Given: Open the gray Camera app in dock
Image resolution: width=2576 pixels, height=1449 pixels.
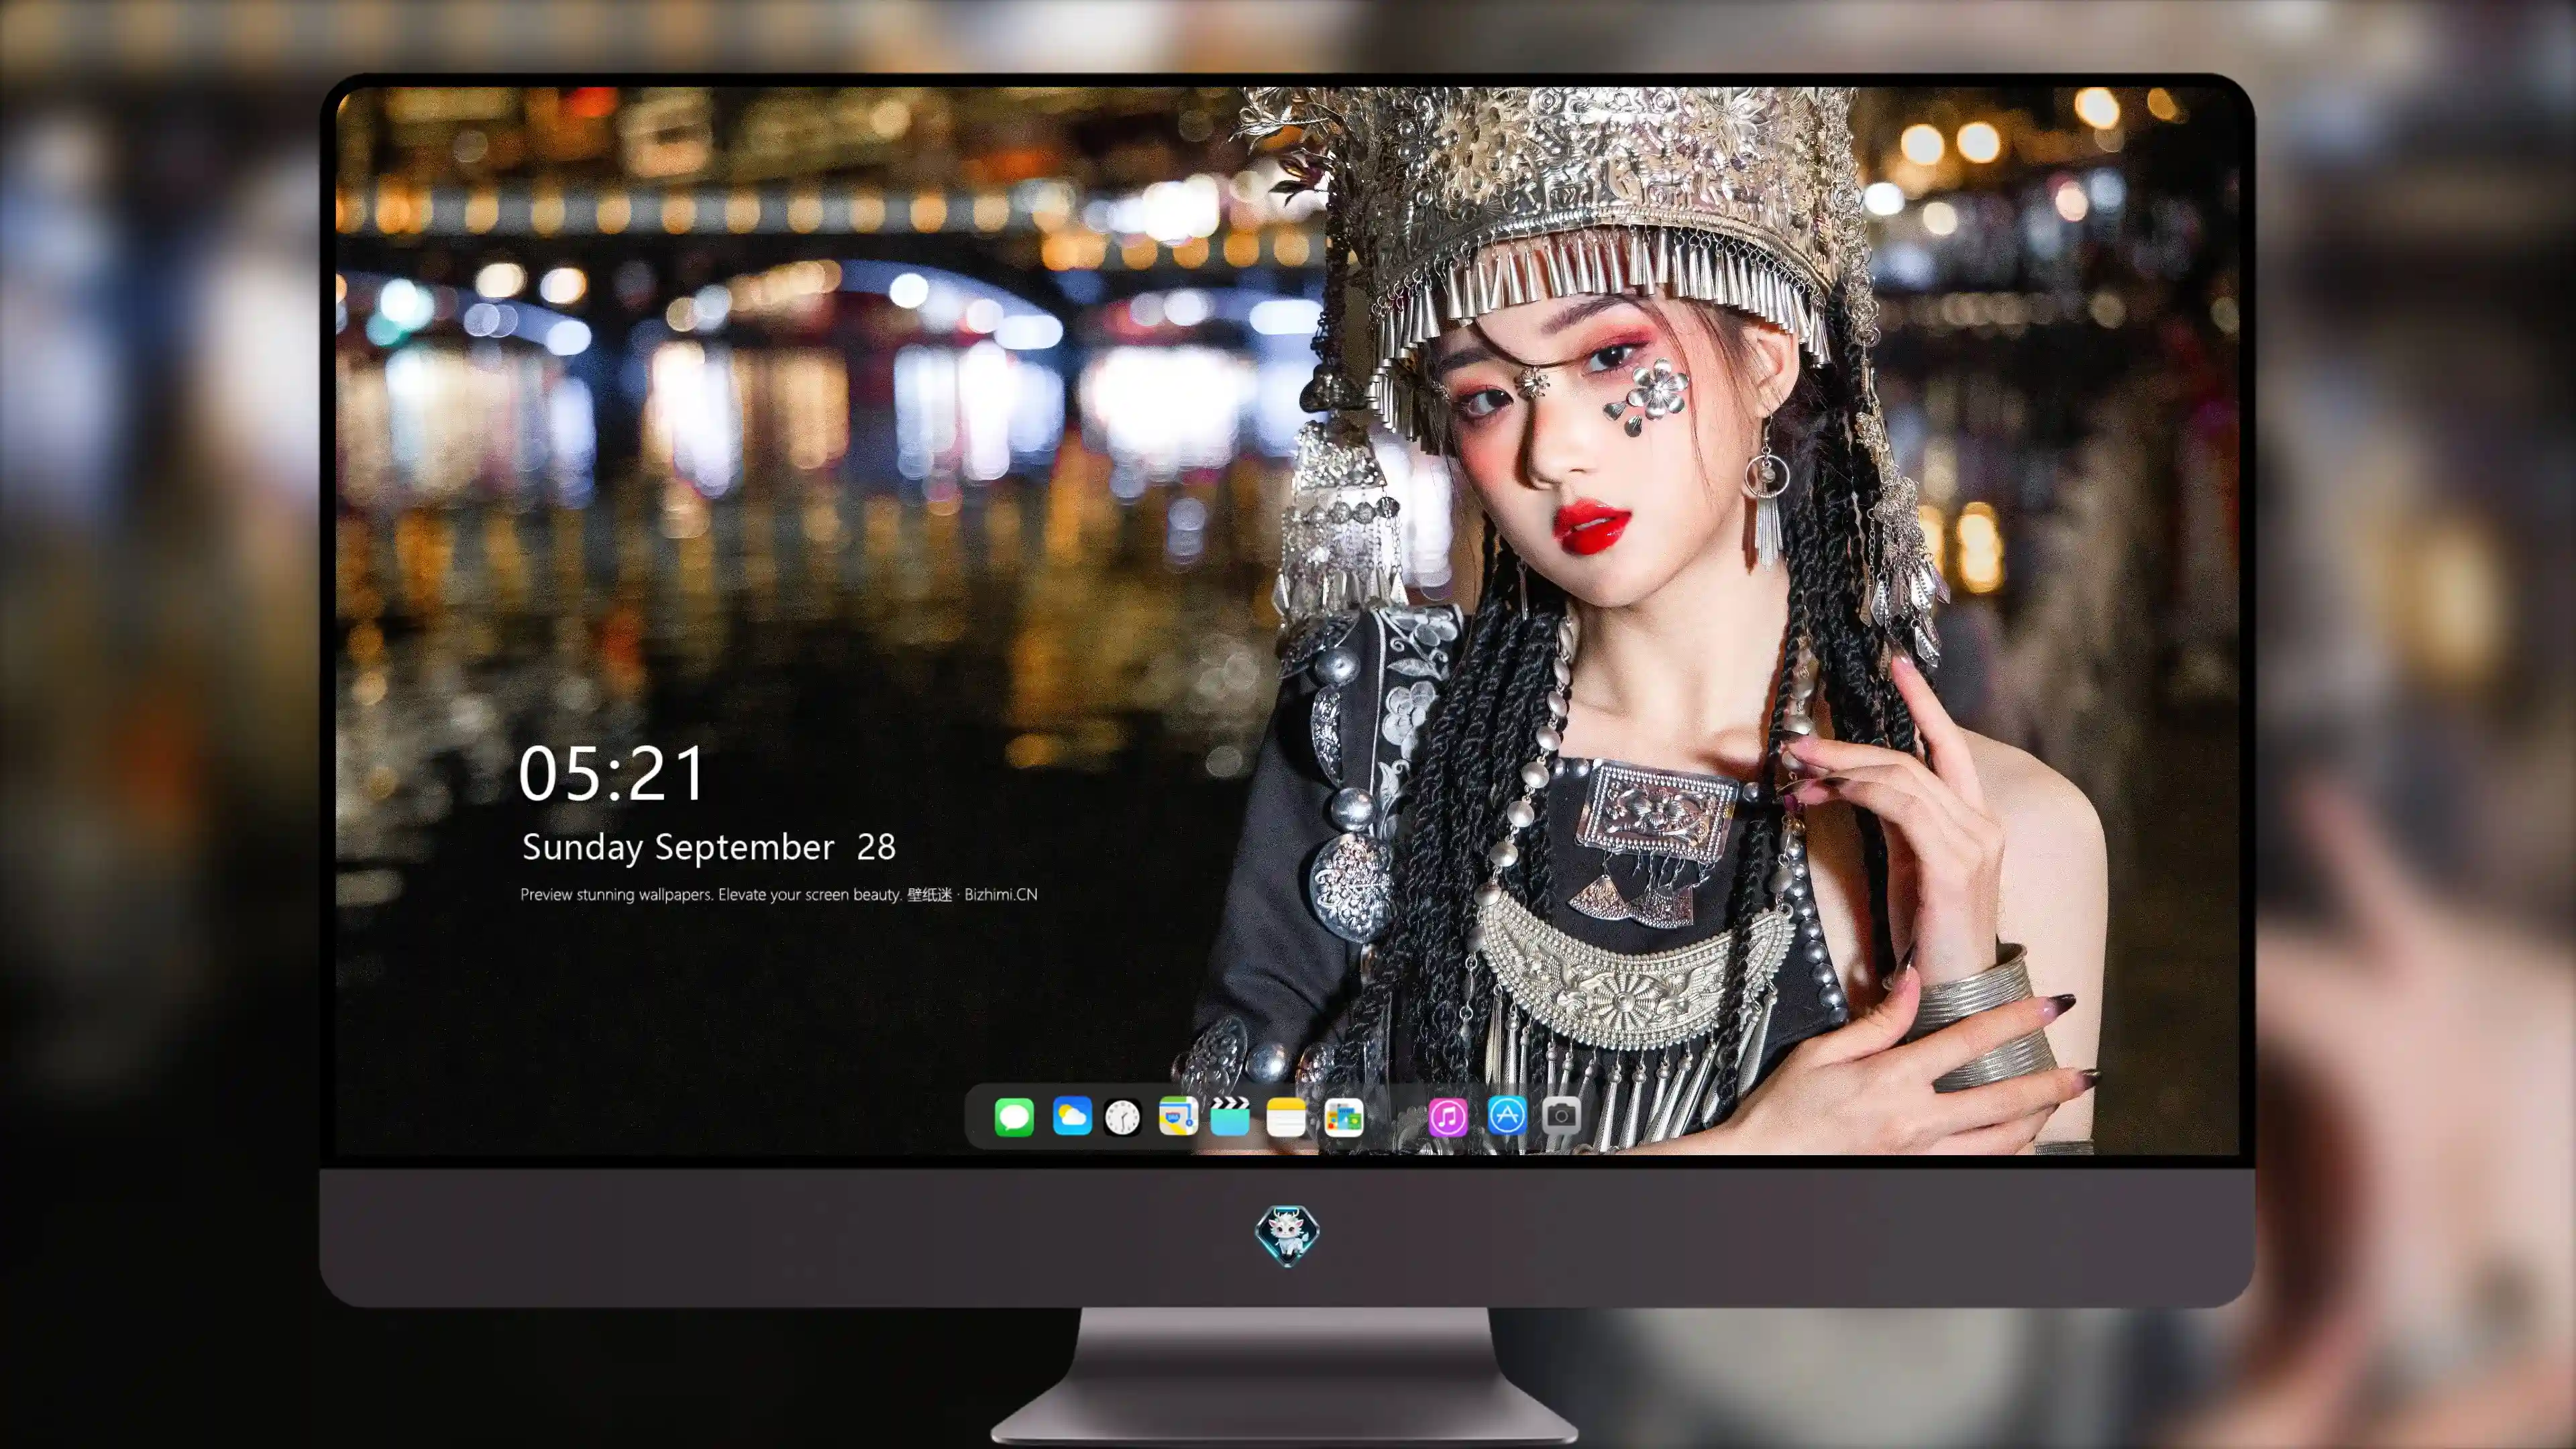Looking at the screenshot, I should 1561,1115.
